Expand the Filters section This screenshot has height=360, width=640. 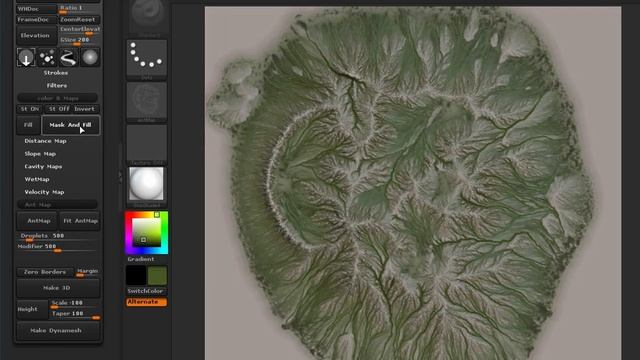57,86
